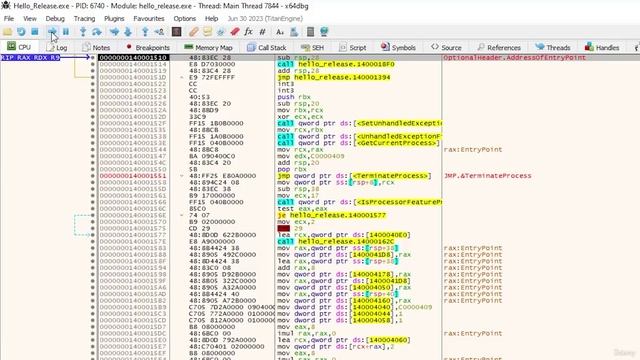Select the 'call hello_release.14000162C' instruction
Viewport: 640px width, 360px height.
[336, 241]
